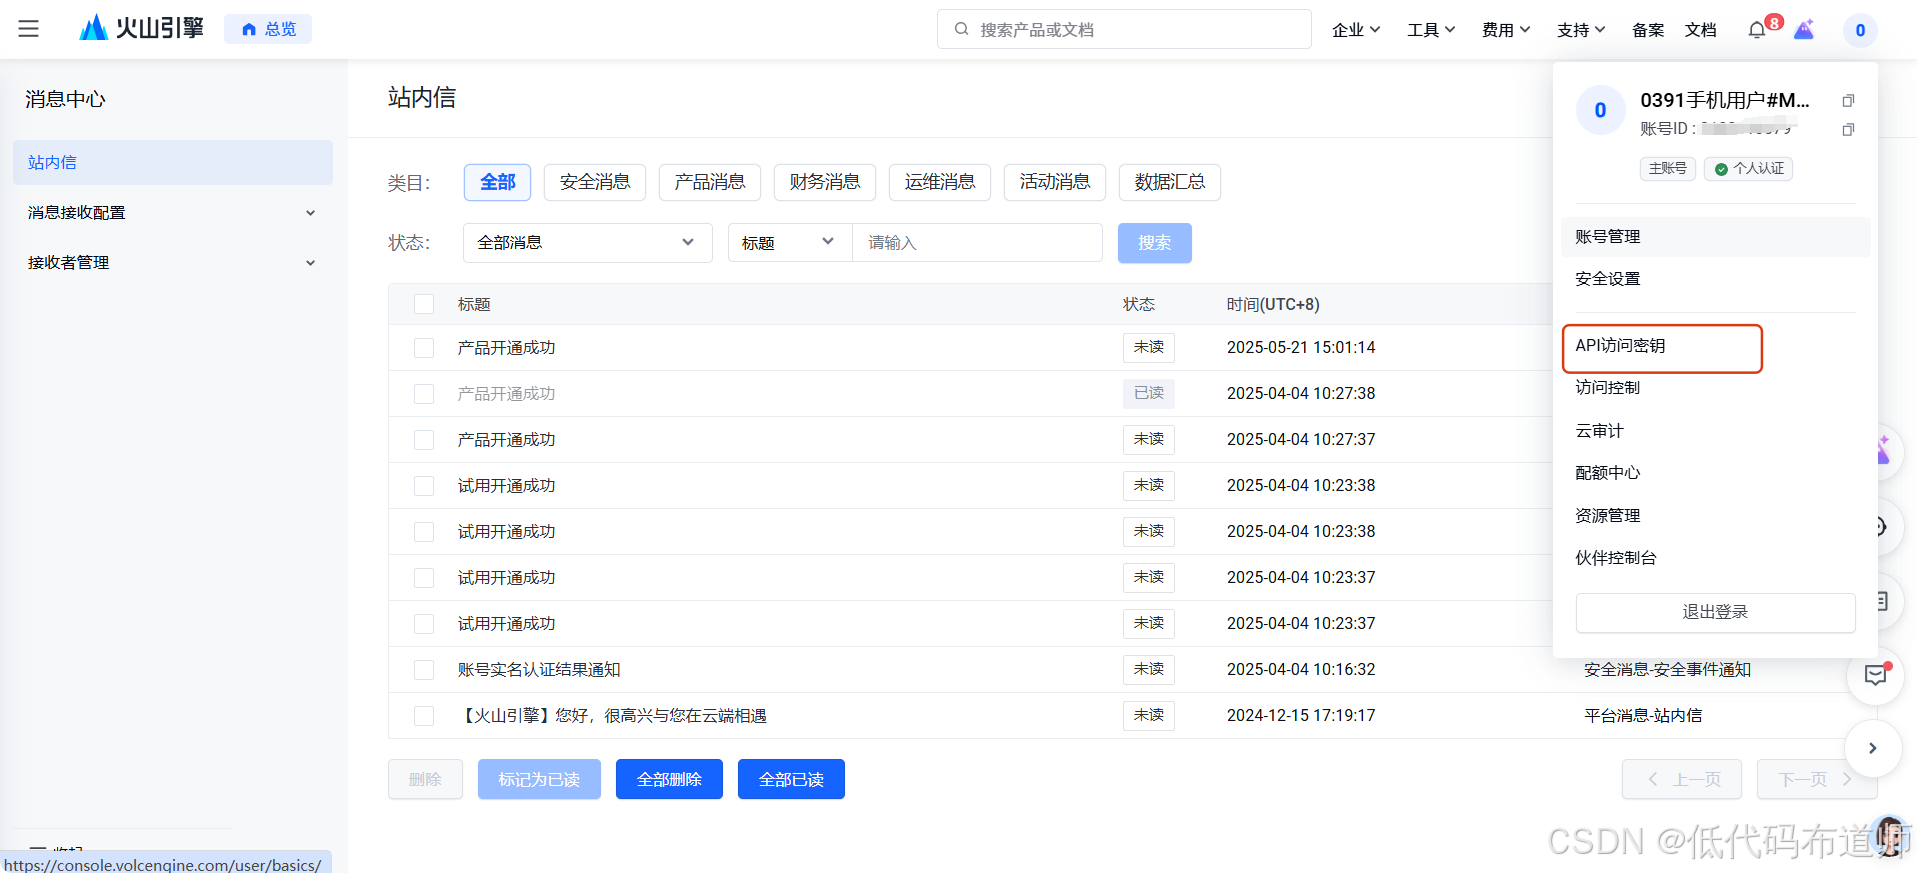
Task: Open the 【火山引擎】您好 welcome message
Action: click(x=612, y=716)
